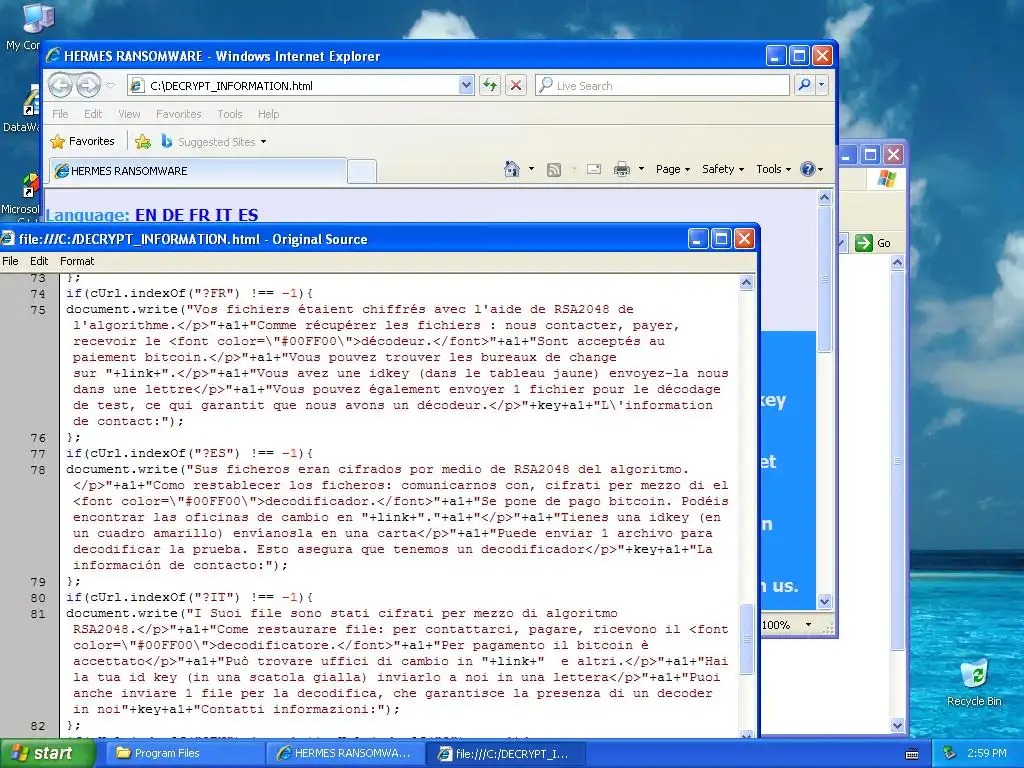The image size is (1024, 768).
Task: Click Add to Favorites Bar star icon
Action: point(143,141)
